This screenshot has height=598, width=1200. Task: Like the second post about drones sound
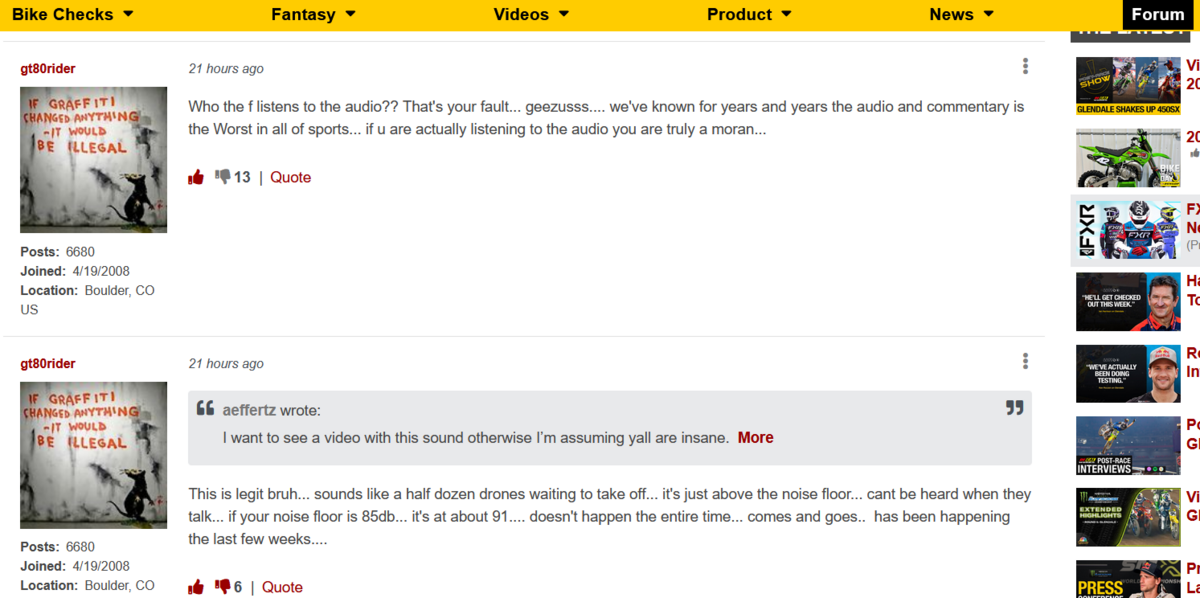click(196, 587)
